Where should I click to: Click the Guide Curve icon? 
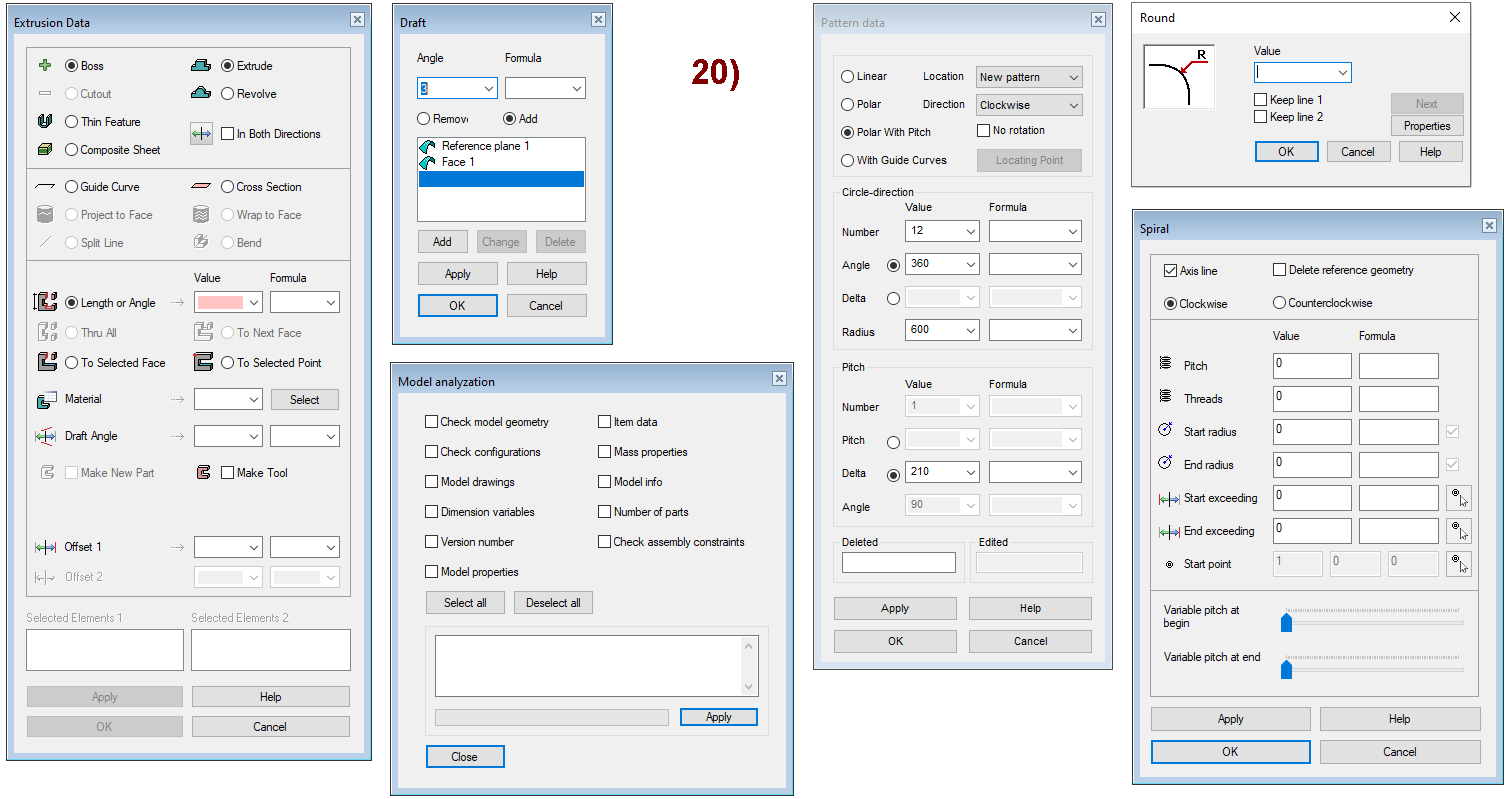[x=44, y=187]
